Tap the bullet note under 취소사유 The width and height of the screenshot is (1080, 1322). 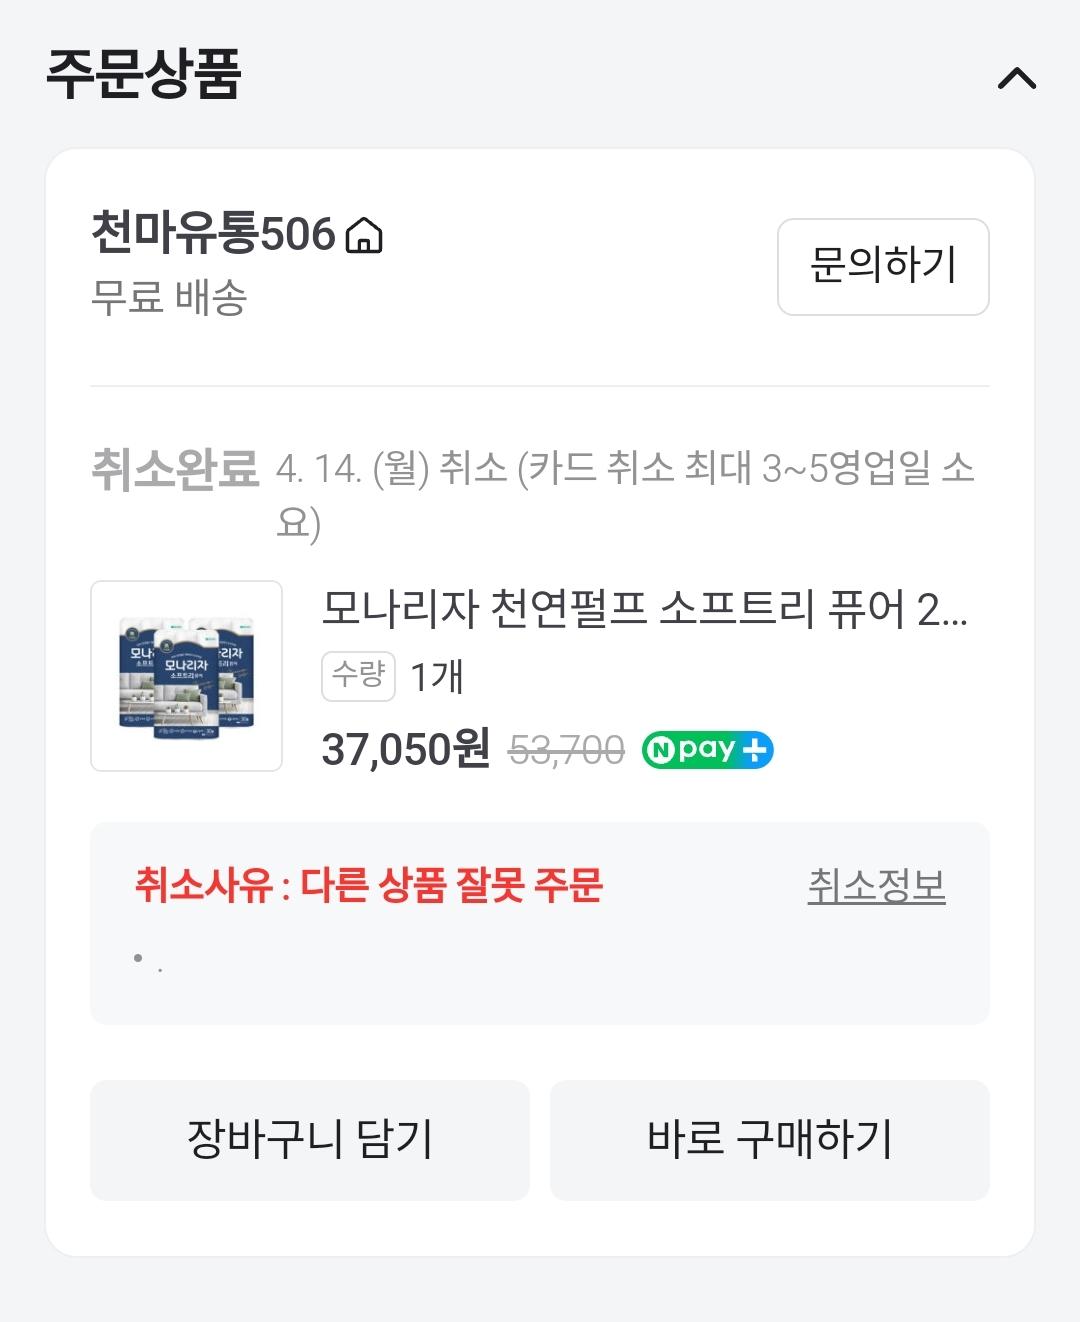tap(147, 961)
